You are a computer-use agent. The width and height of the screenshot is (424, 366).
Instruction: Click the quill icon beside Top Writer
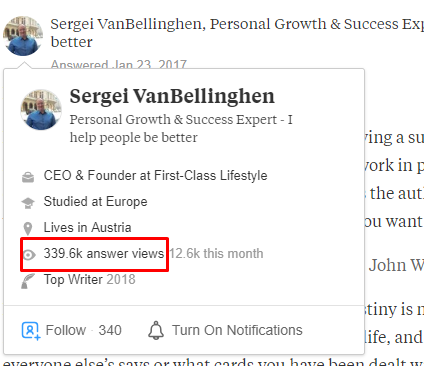(x=28, y=281)
